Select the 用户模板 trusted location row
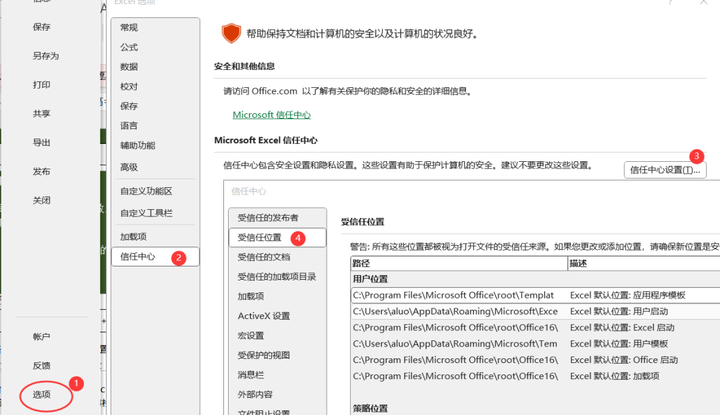The height and width of the screenshot is (415, 720). coord(535,344)
